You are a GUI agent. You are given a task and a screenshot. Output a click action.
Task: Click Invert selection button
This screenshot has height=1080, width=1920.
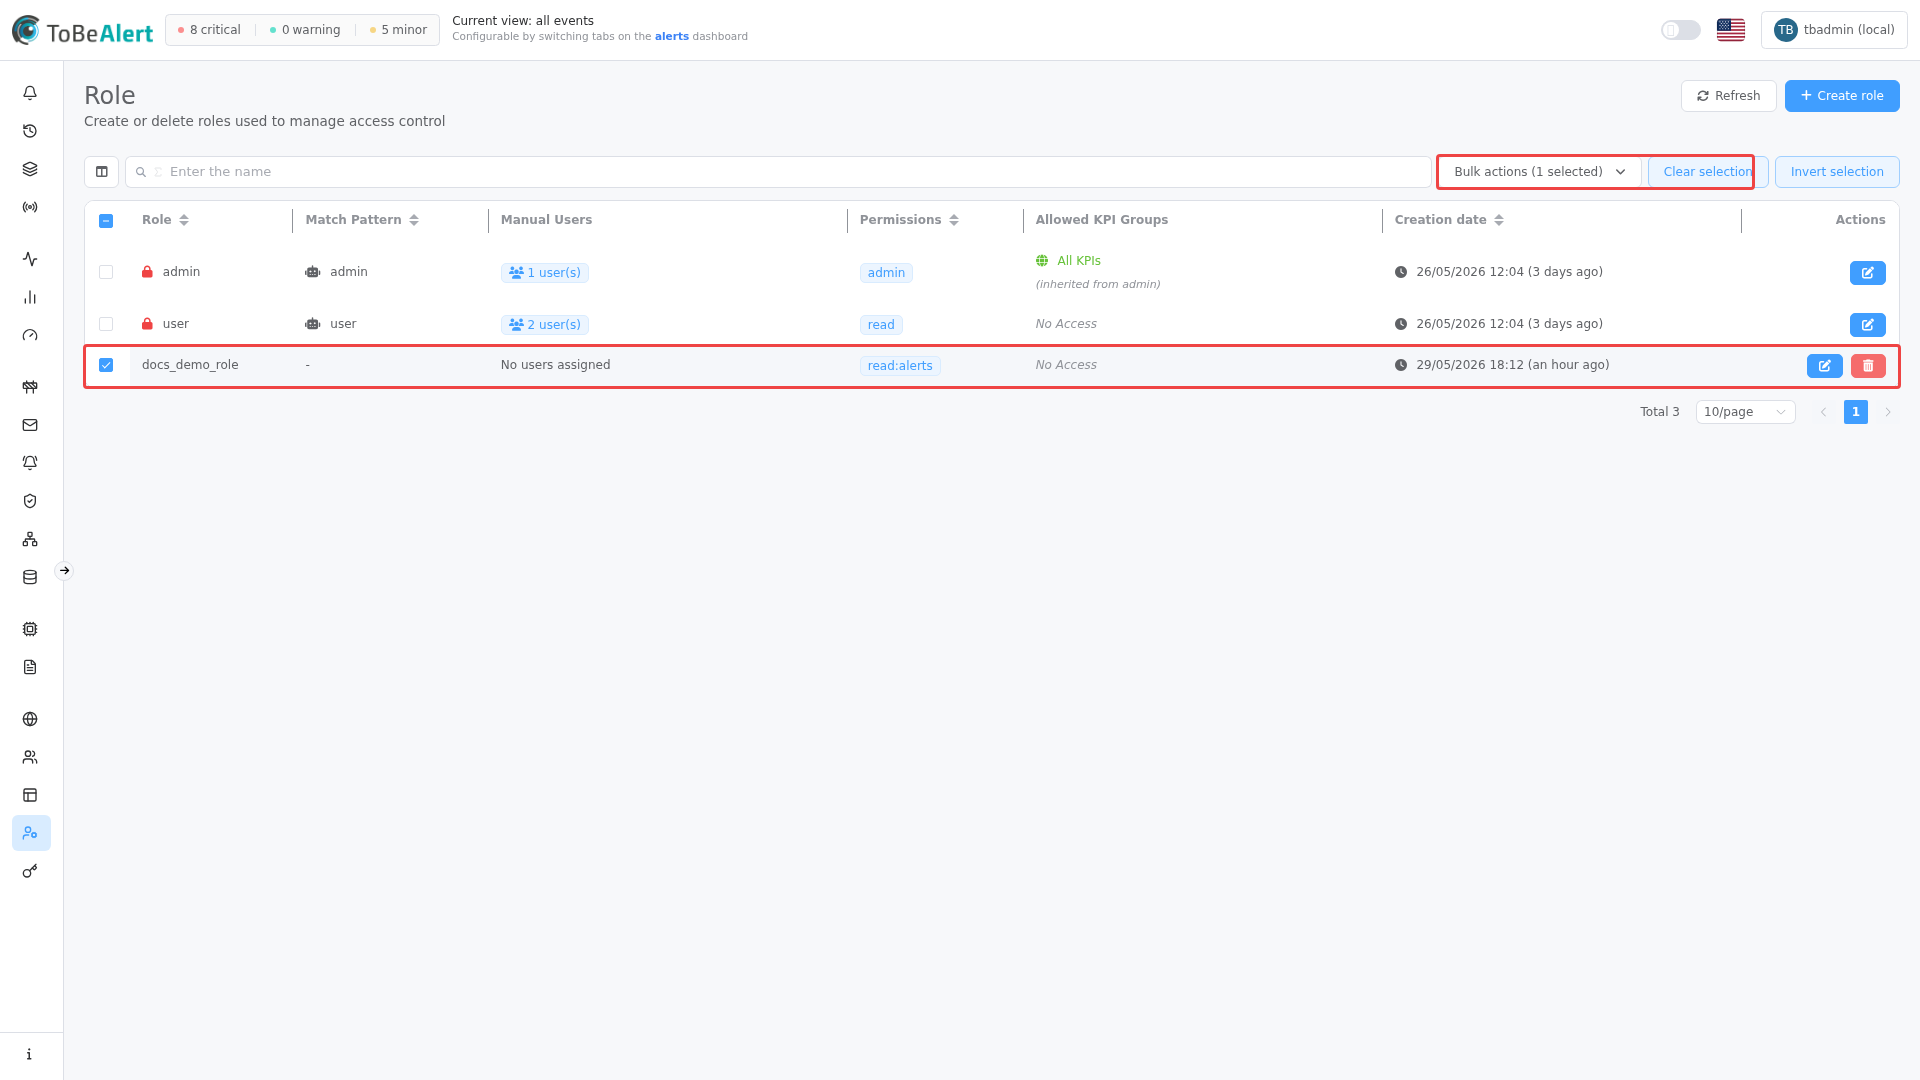(1837, 172)
